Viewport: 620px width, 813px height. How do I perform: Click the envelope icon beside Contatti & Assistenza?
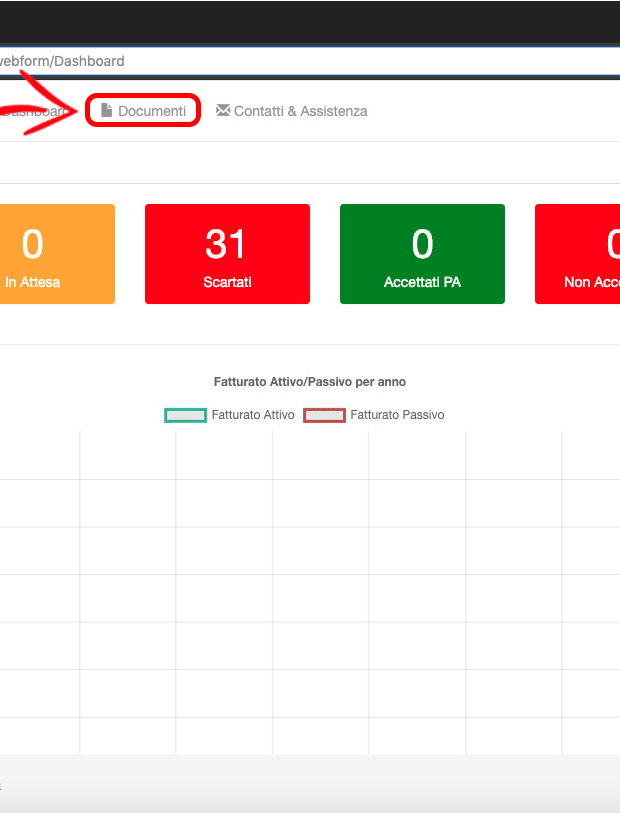pyautogui.click(x=223, y=111)
